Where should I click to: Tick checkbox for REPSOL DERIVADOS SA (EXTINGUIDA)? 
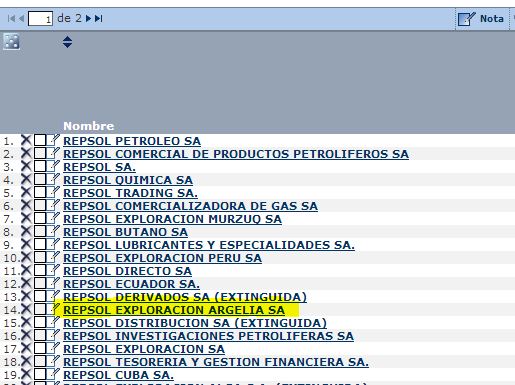point(40,296)
